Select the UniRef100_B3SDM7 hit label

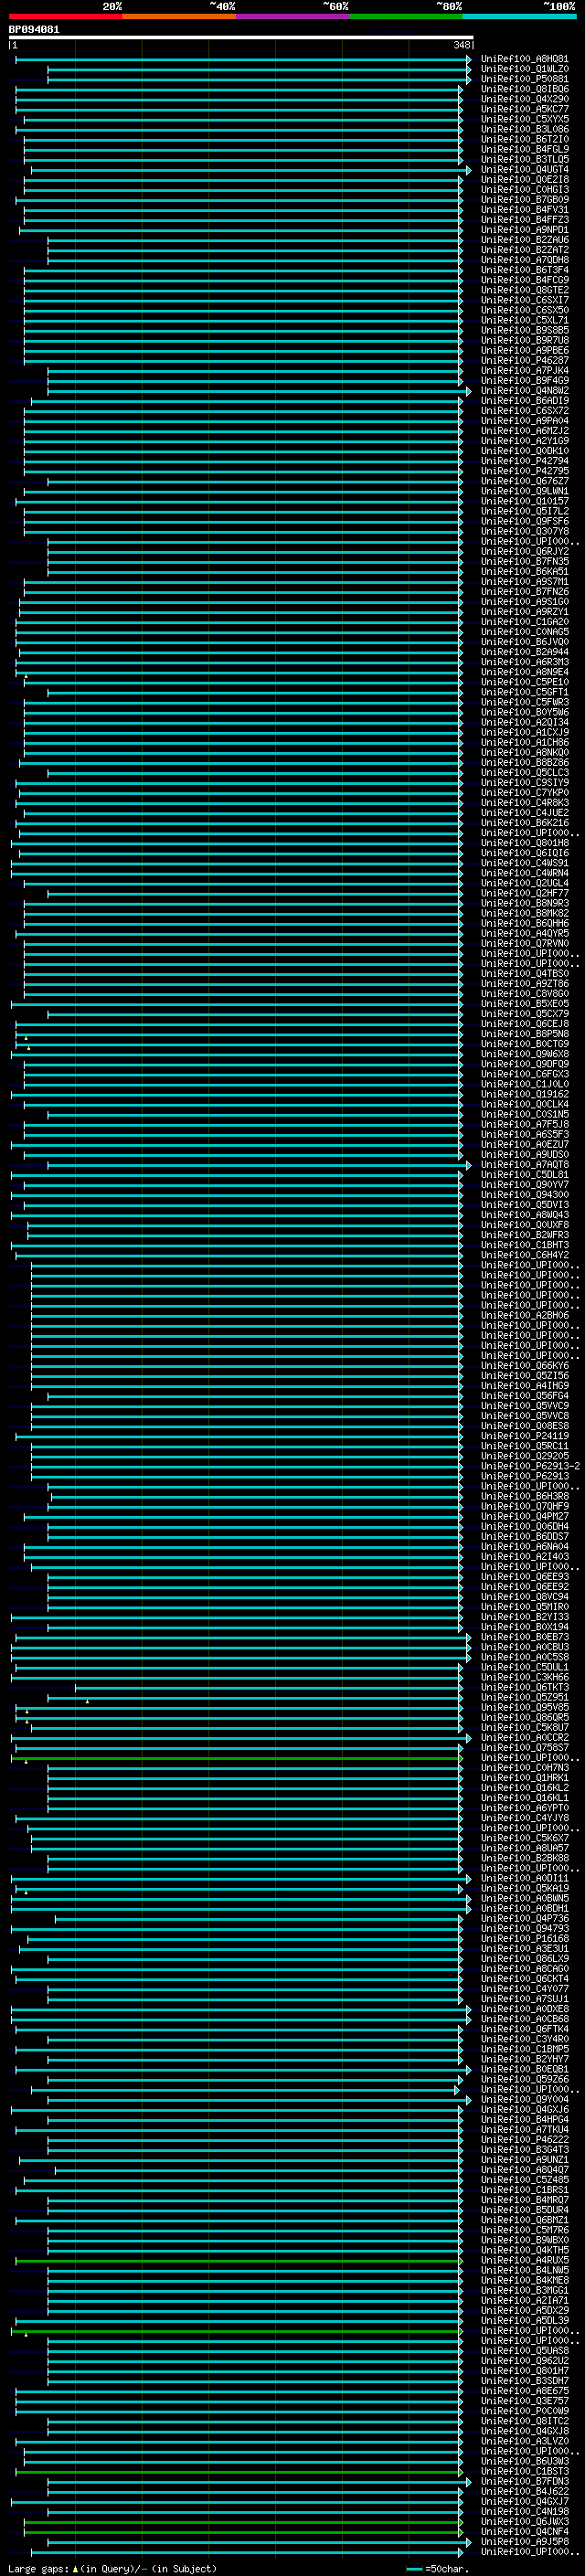click(524, 2380)
